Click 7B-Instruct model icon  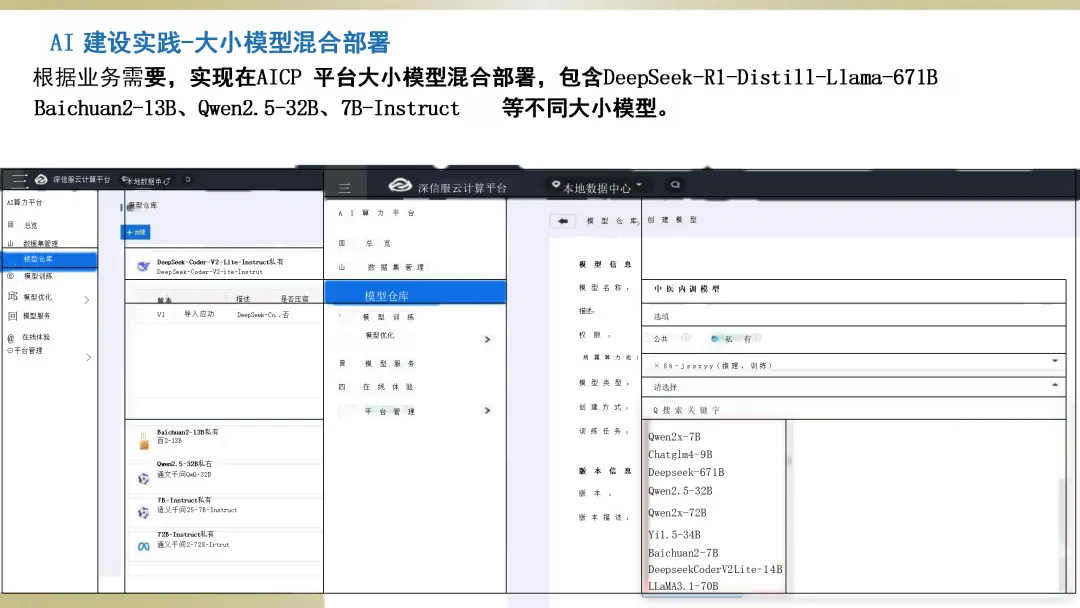(x=143, y=512)
